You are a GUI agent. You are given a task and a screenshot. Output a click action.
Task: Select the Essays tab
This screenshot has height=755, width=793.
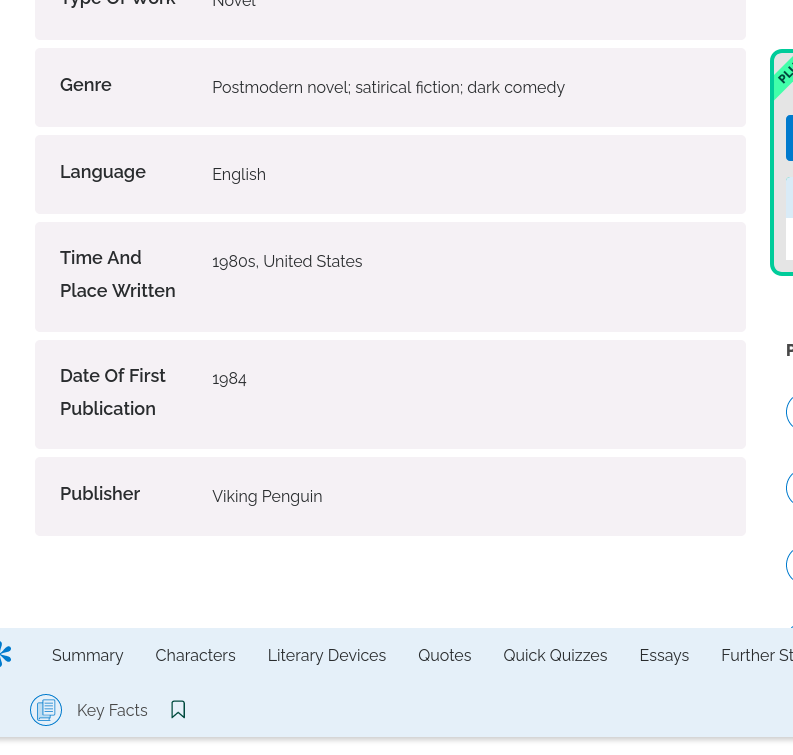[664, 655]
